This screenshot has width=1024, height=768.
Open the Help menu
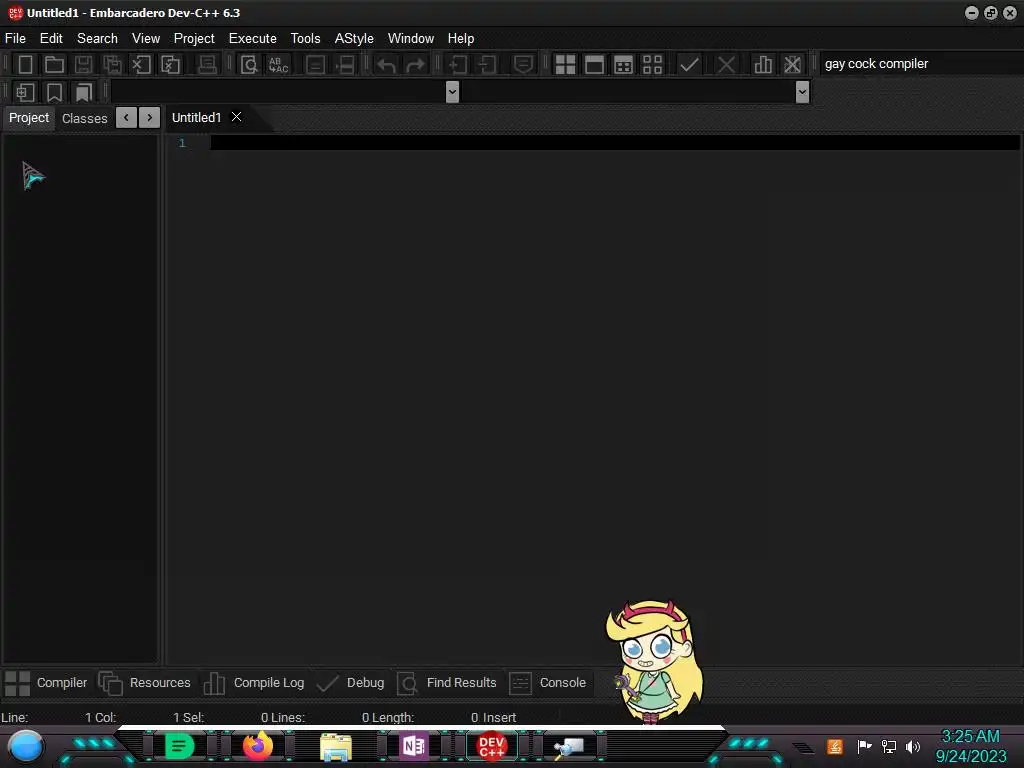pyautogui.click(x=460, y=39)
